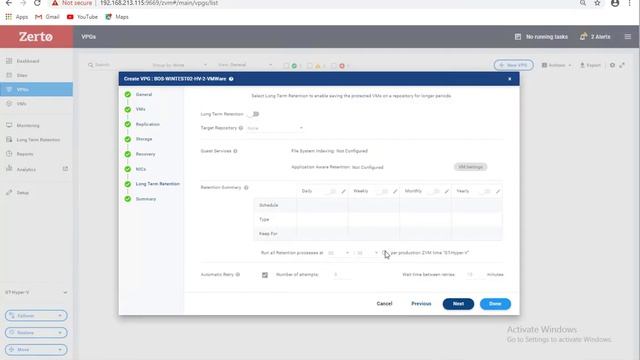Click the Previous button
The image size is (640, 360).
[421, 304]
